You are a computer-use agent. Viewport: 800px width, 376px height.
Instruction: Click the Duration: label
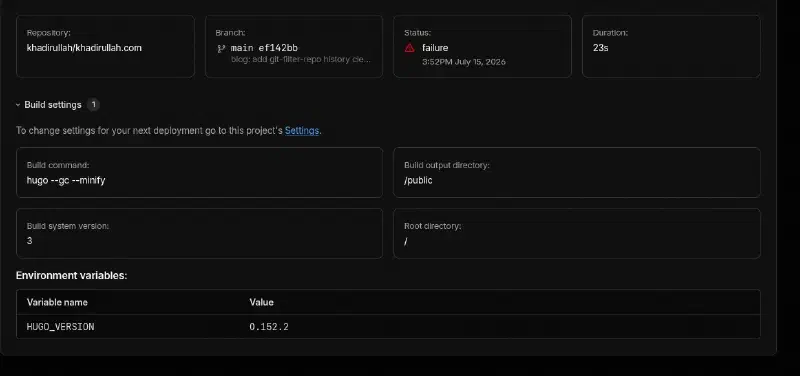click(610, 33)
